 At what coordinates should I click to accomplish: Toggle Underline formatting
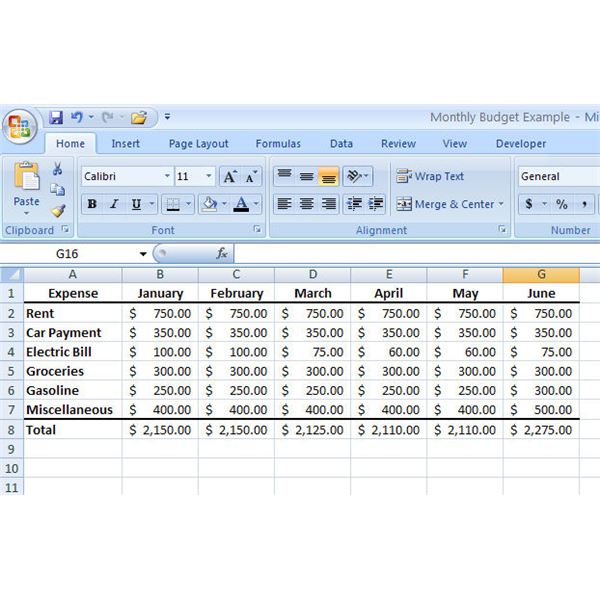coord(136,204)
